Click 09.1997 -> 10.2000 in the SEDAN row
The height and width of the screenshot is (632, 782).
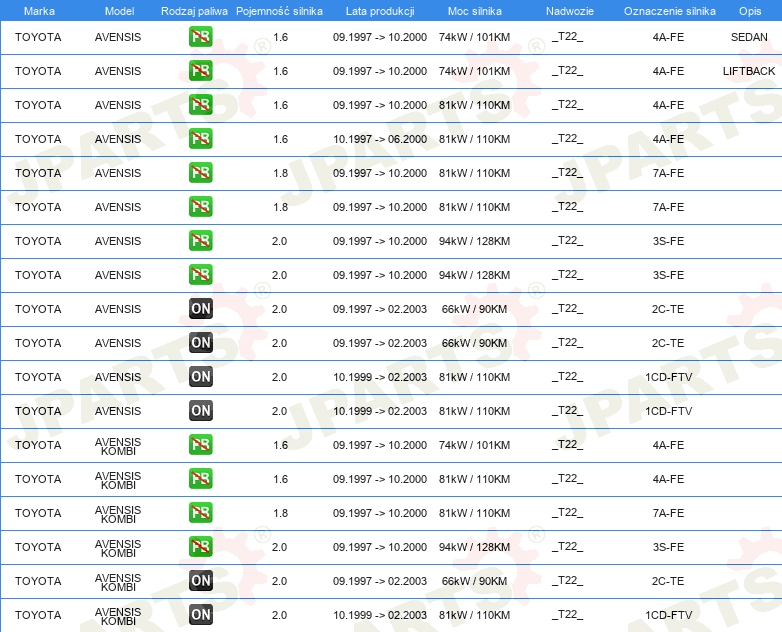[x=380, y=37]
